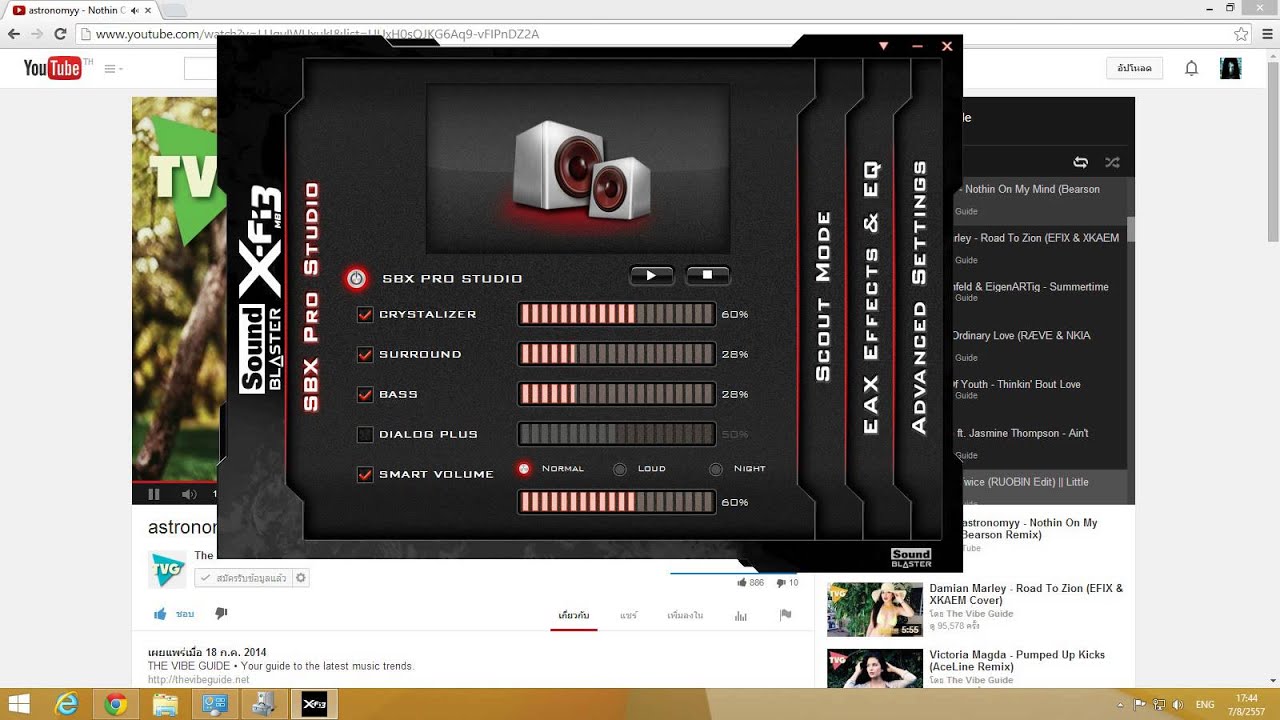Viewport: 1280px width, 720px height.
Task: Open the ENG language indicator
Action: pos(1205,704)
